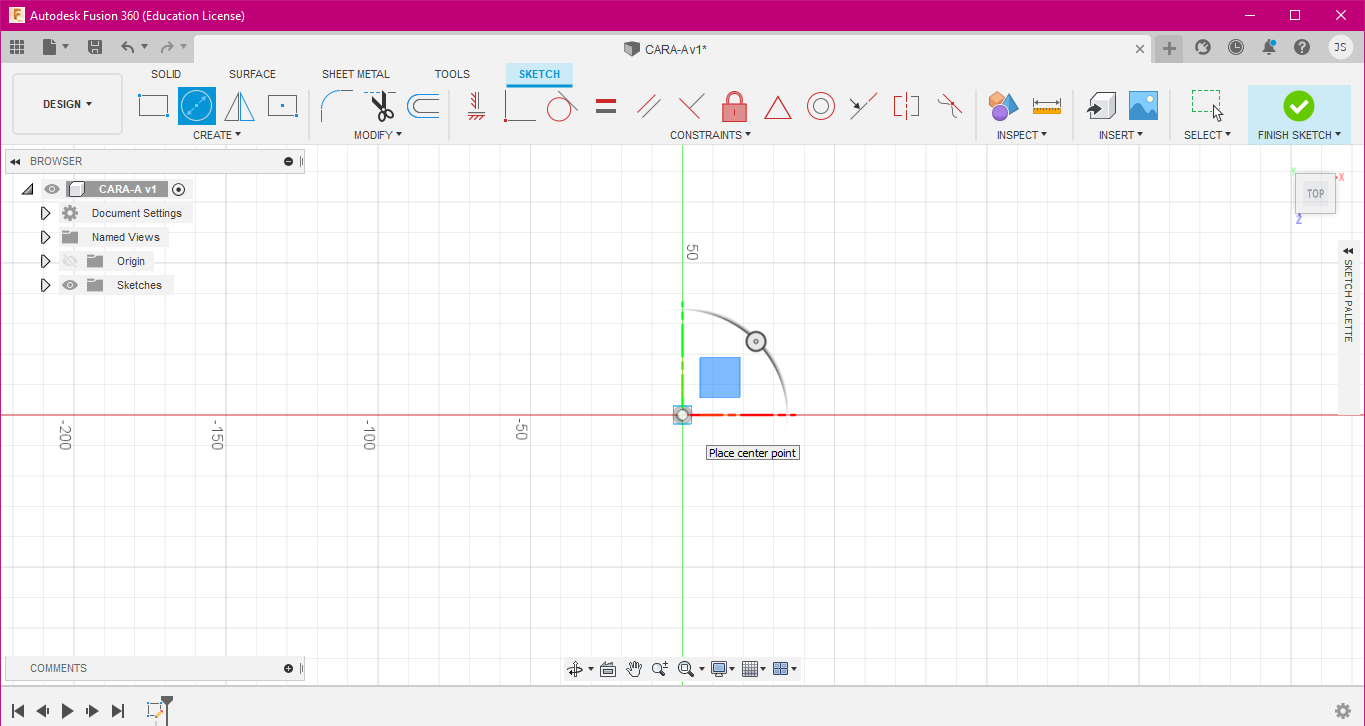The height and width of the screenshot is (726, 1365).
Task: Expand the Named Views node
Action: pos(45,237)
